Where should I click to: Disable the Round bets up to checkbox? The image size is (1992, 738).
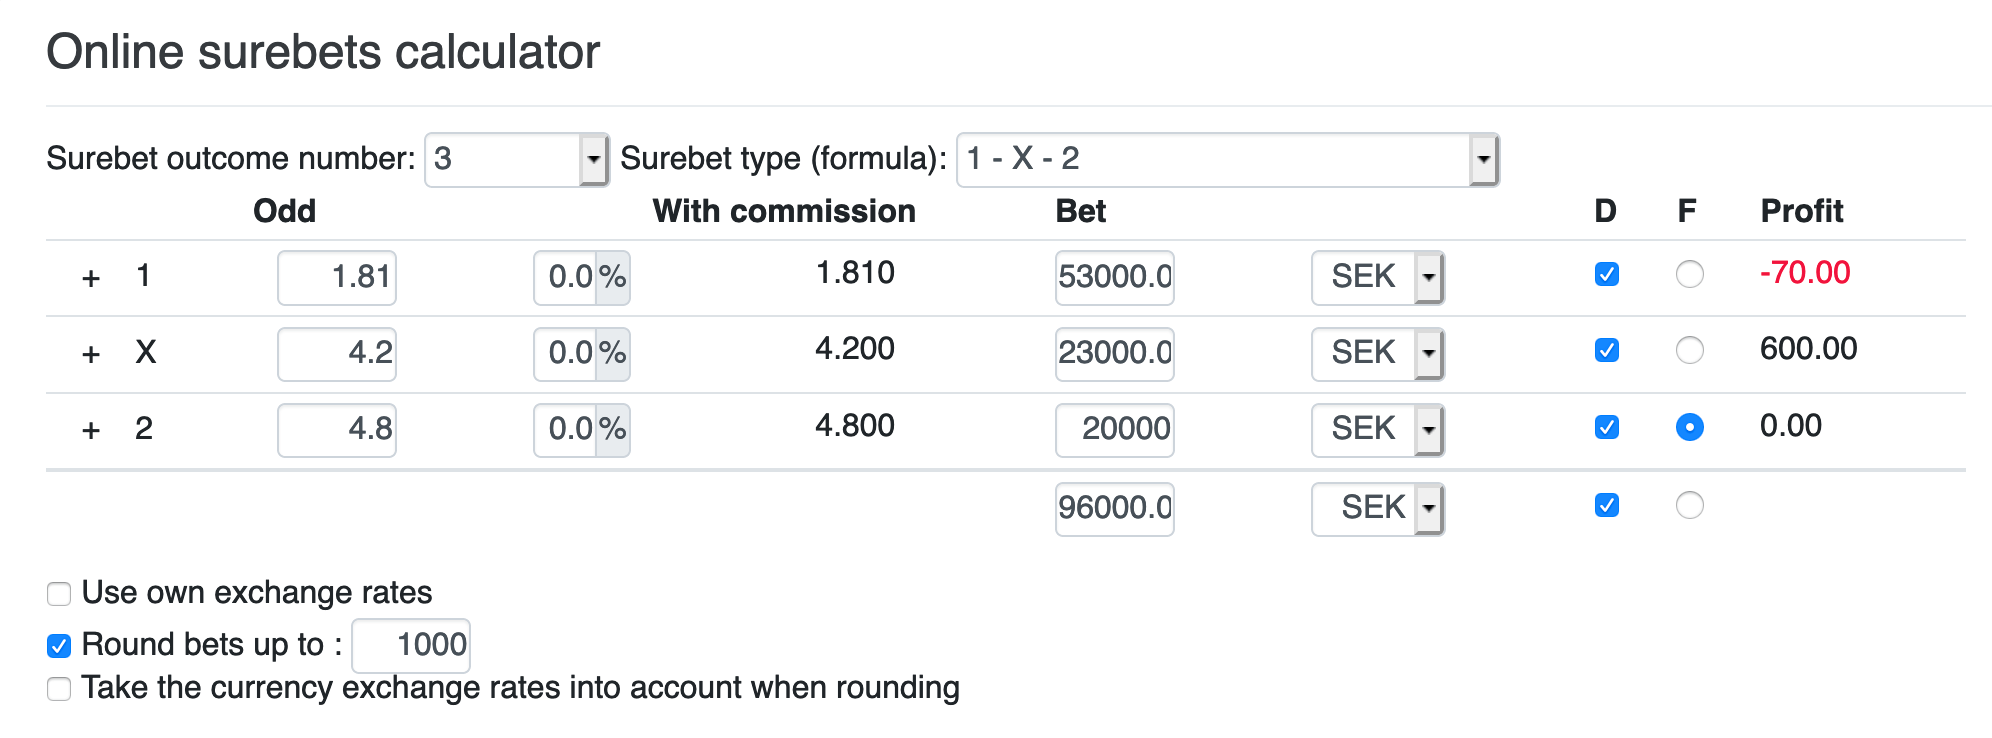[59, 645]
